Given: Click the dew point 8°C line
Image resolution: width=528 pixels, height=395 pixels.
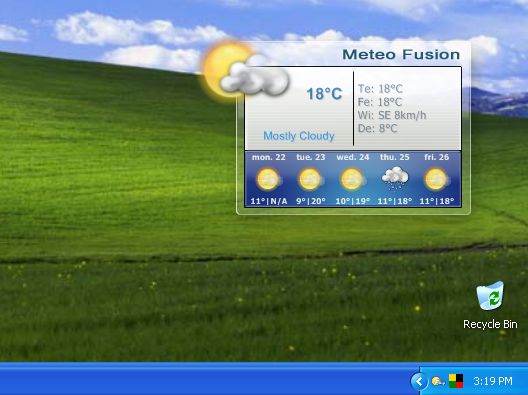Looking at the screenshot, I should pos(377,128).
